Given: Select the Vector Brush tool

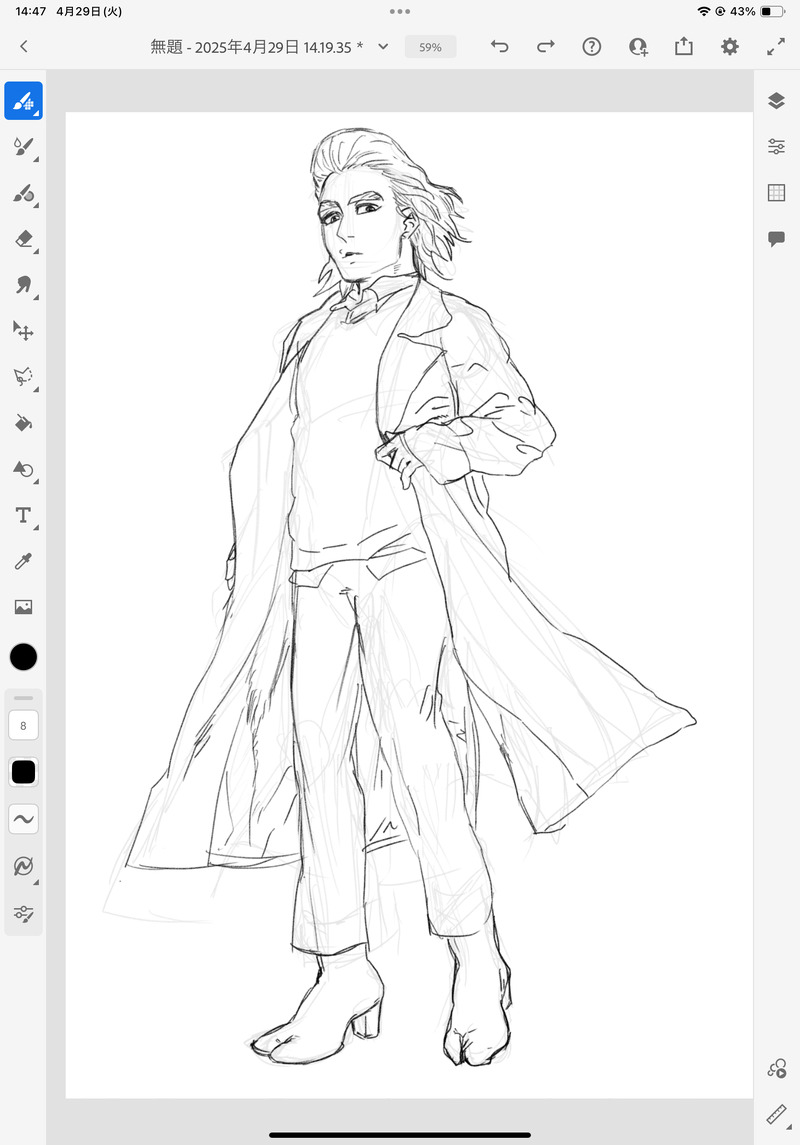Looking at the screenshot, I should click(x=23, y=194).
